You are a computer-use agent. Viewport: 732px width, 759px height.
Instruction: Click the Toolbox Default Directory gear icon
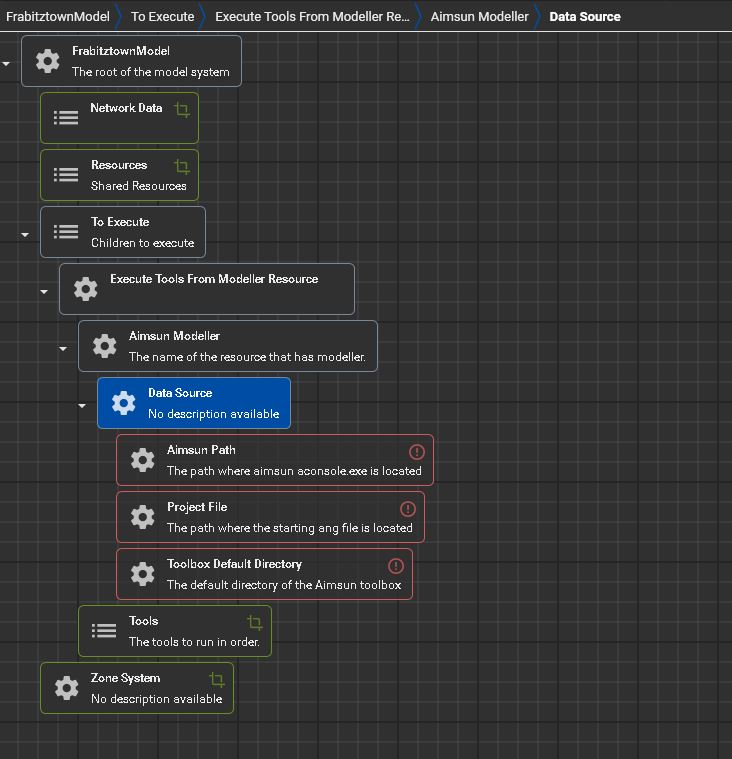coord(142,574)
